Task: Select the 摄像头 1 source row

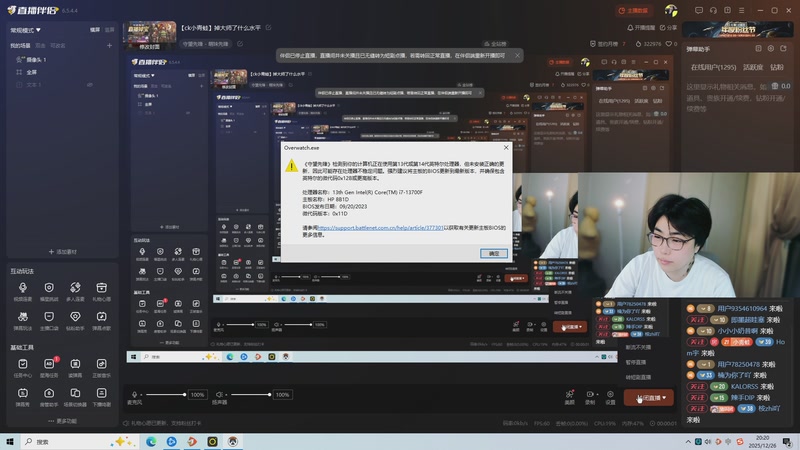Action: point(61,60)
